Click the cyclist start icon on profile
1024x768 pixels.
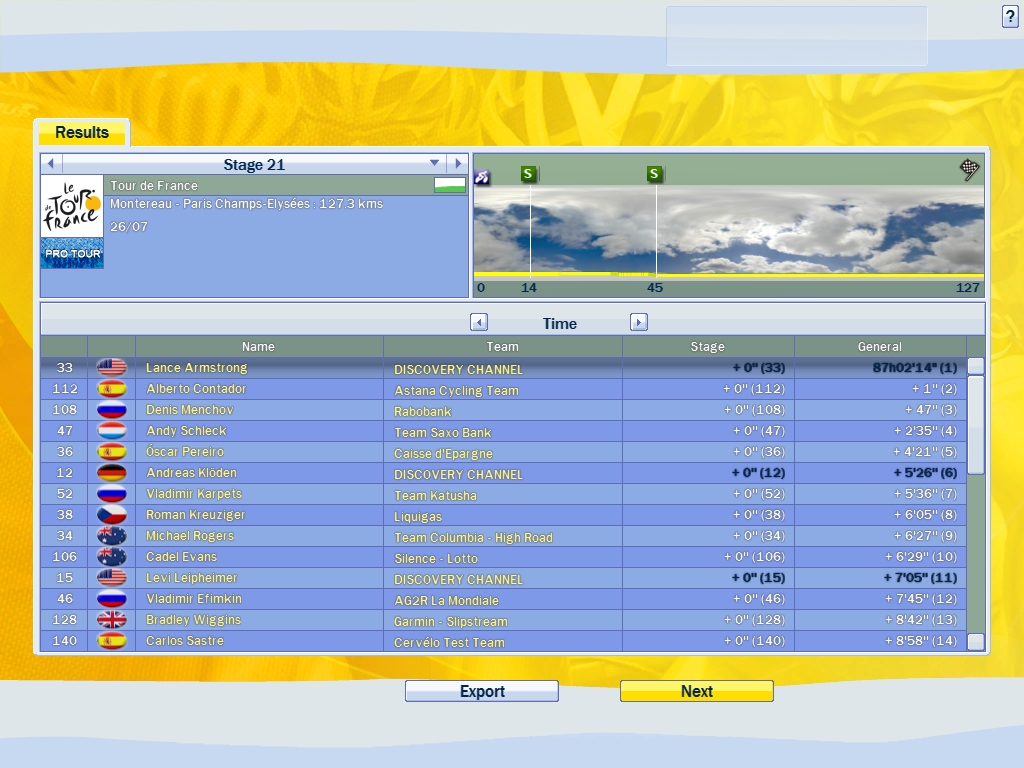pos(482,177)
